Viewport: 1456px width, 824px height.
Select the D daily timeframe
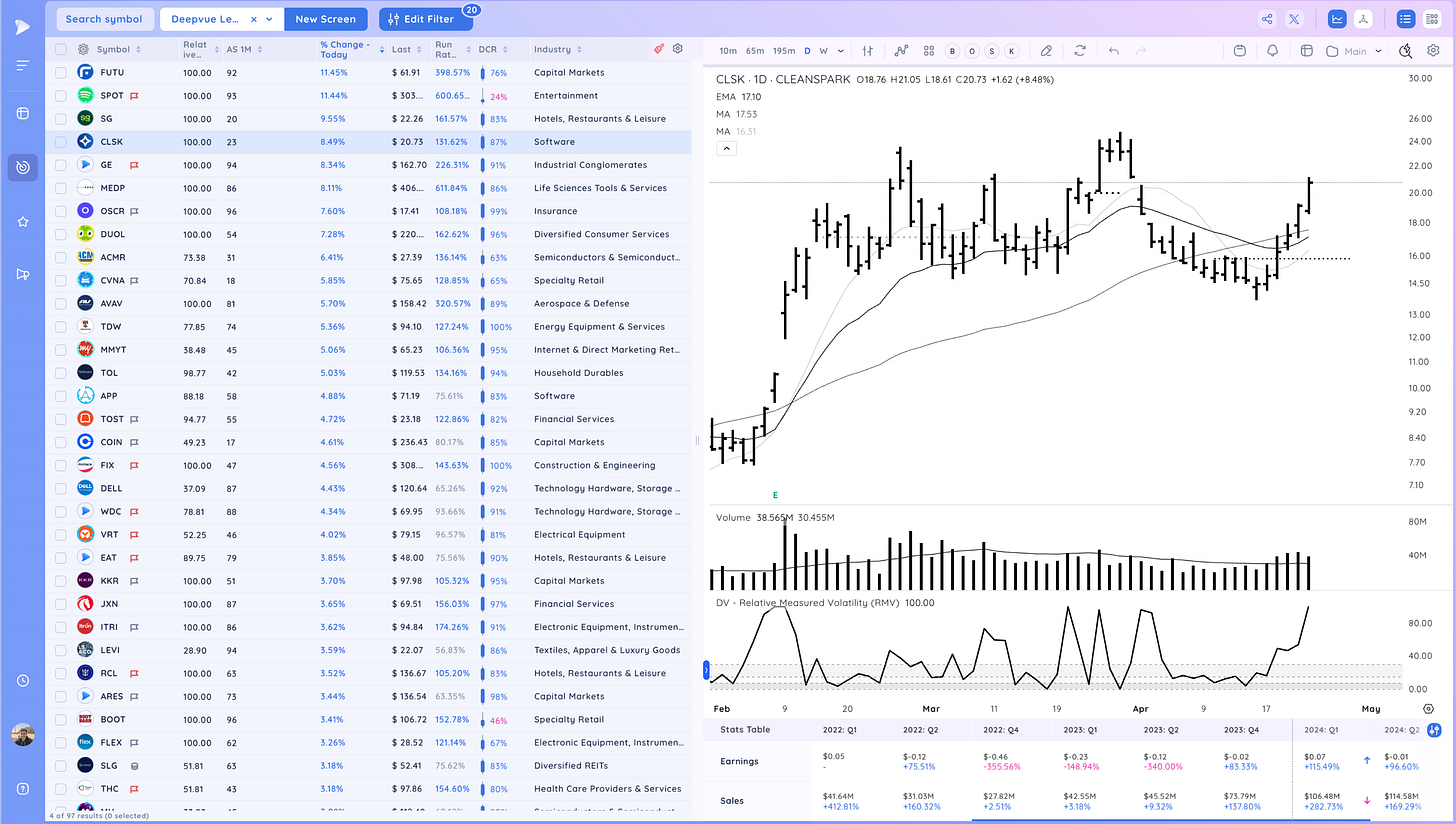point(808,51)
